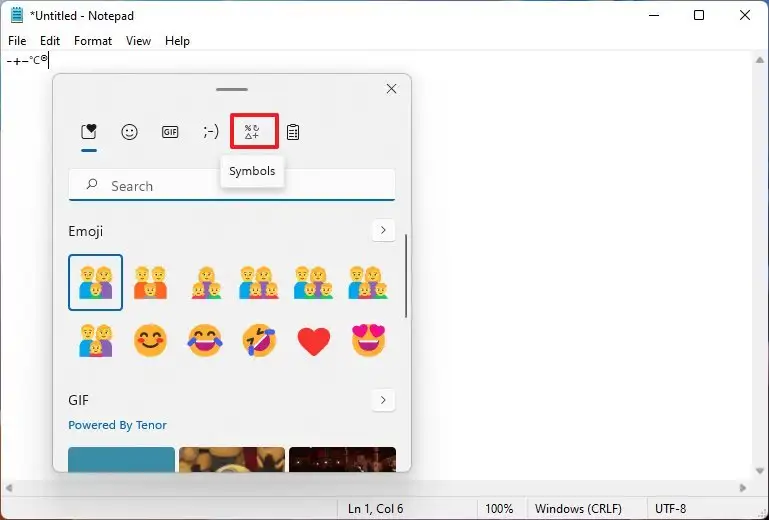This screenshot has height=520, width=769.
Task: Insert the red heart emoji
Action: coord(314,340)
